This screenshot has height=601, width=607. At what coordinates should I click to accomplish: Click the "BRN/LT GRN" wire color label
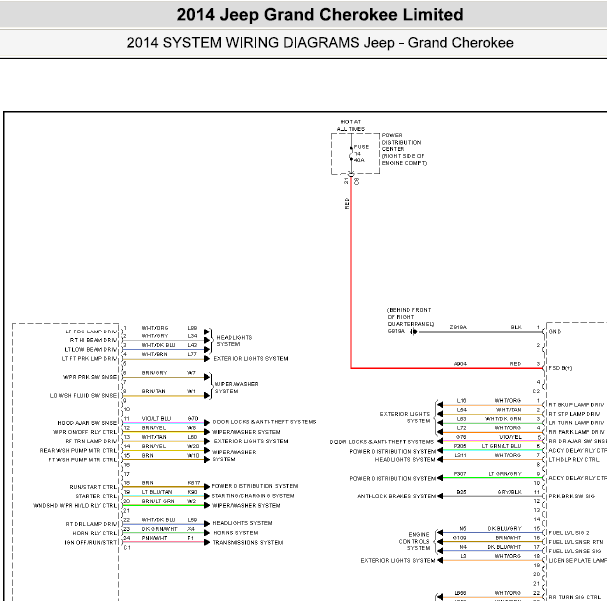pos(158,501)
